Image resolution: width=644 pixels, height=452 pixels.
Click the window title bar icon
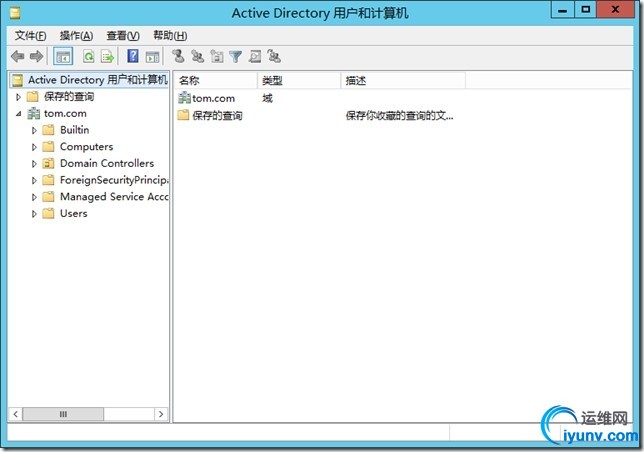click(x=15, y=13)
